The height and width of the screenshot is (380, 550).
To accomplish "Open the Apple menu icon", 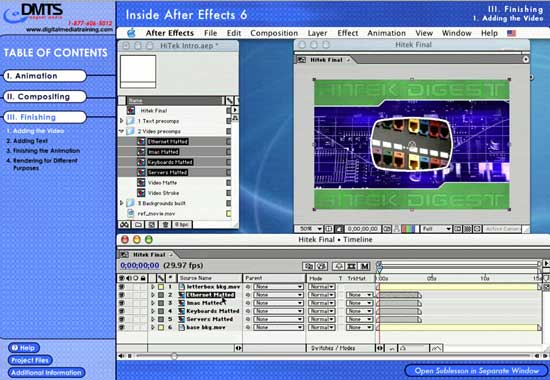I will click(x=131, y=33).
